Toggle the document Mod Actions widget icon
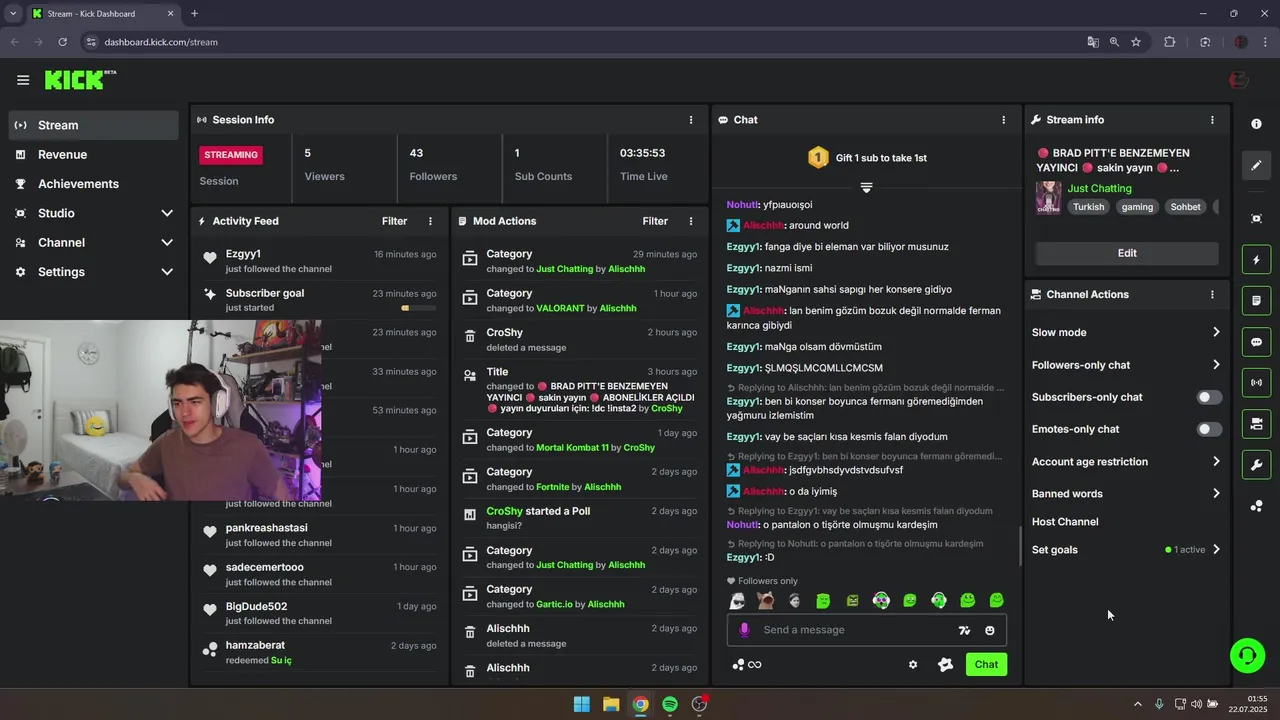 click(x=1256, y=301)
